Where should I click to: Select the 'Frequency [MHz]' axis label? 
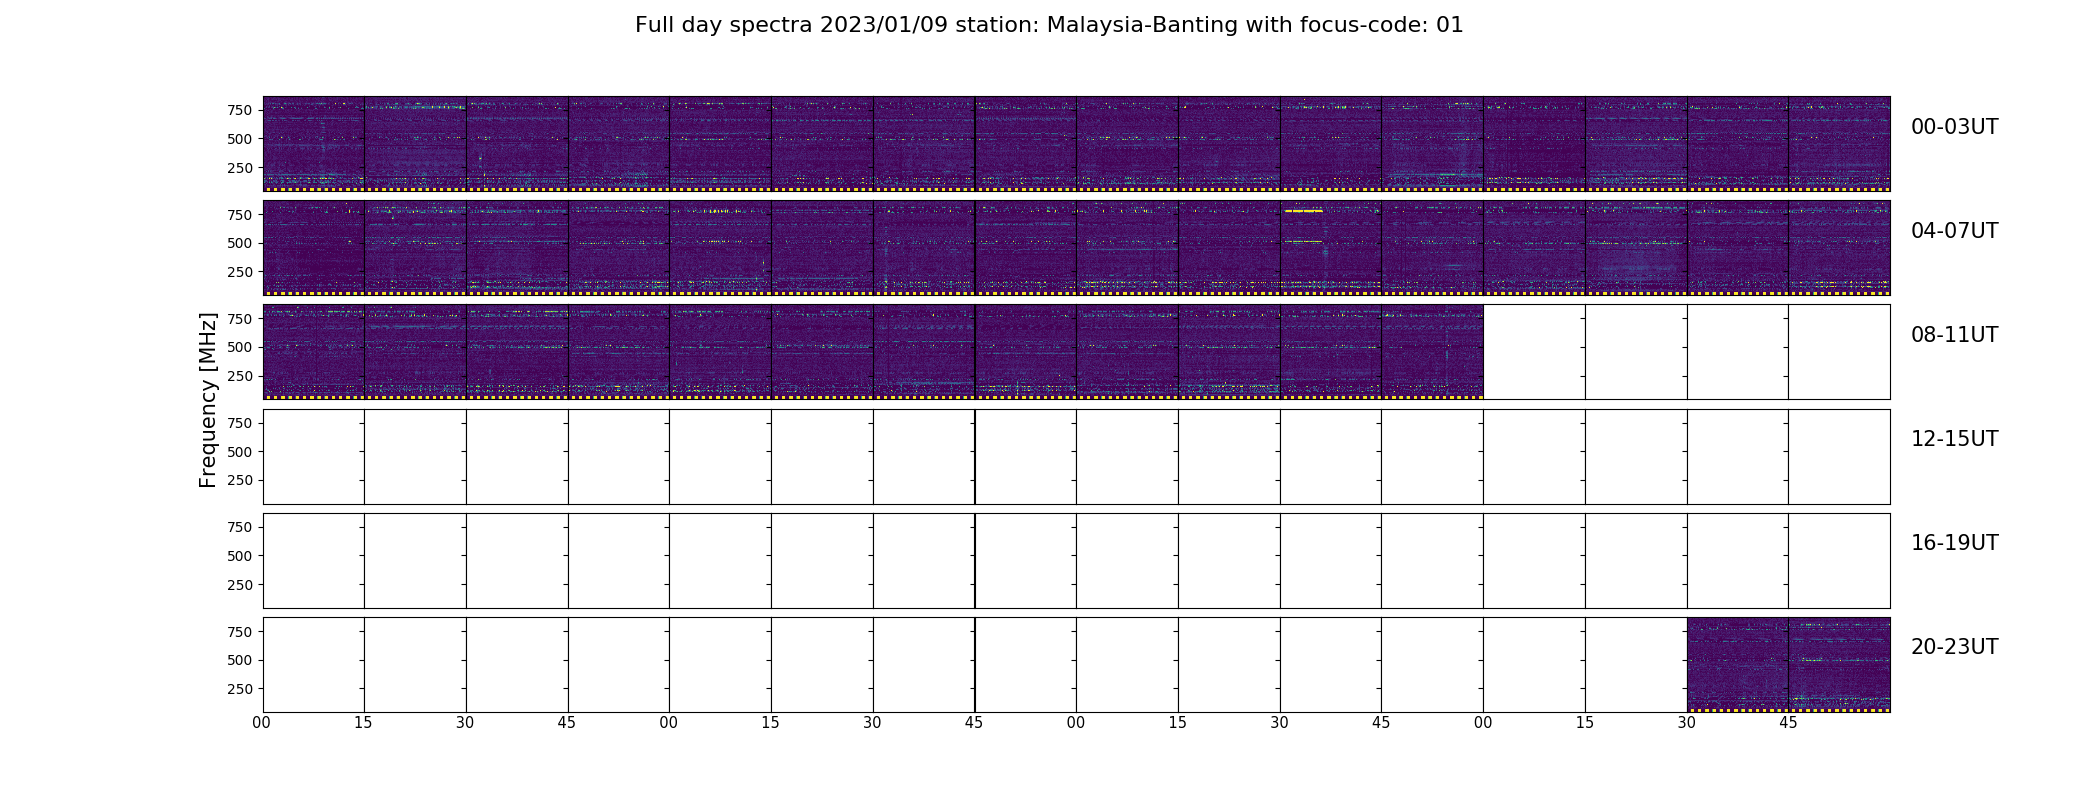click(208, 400)
